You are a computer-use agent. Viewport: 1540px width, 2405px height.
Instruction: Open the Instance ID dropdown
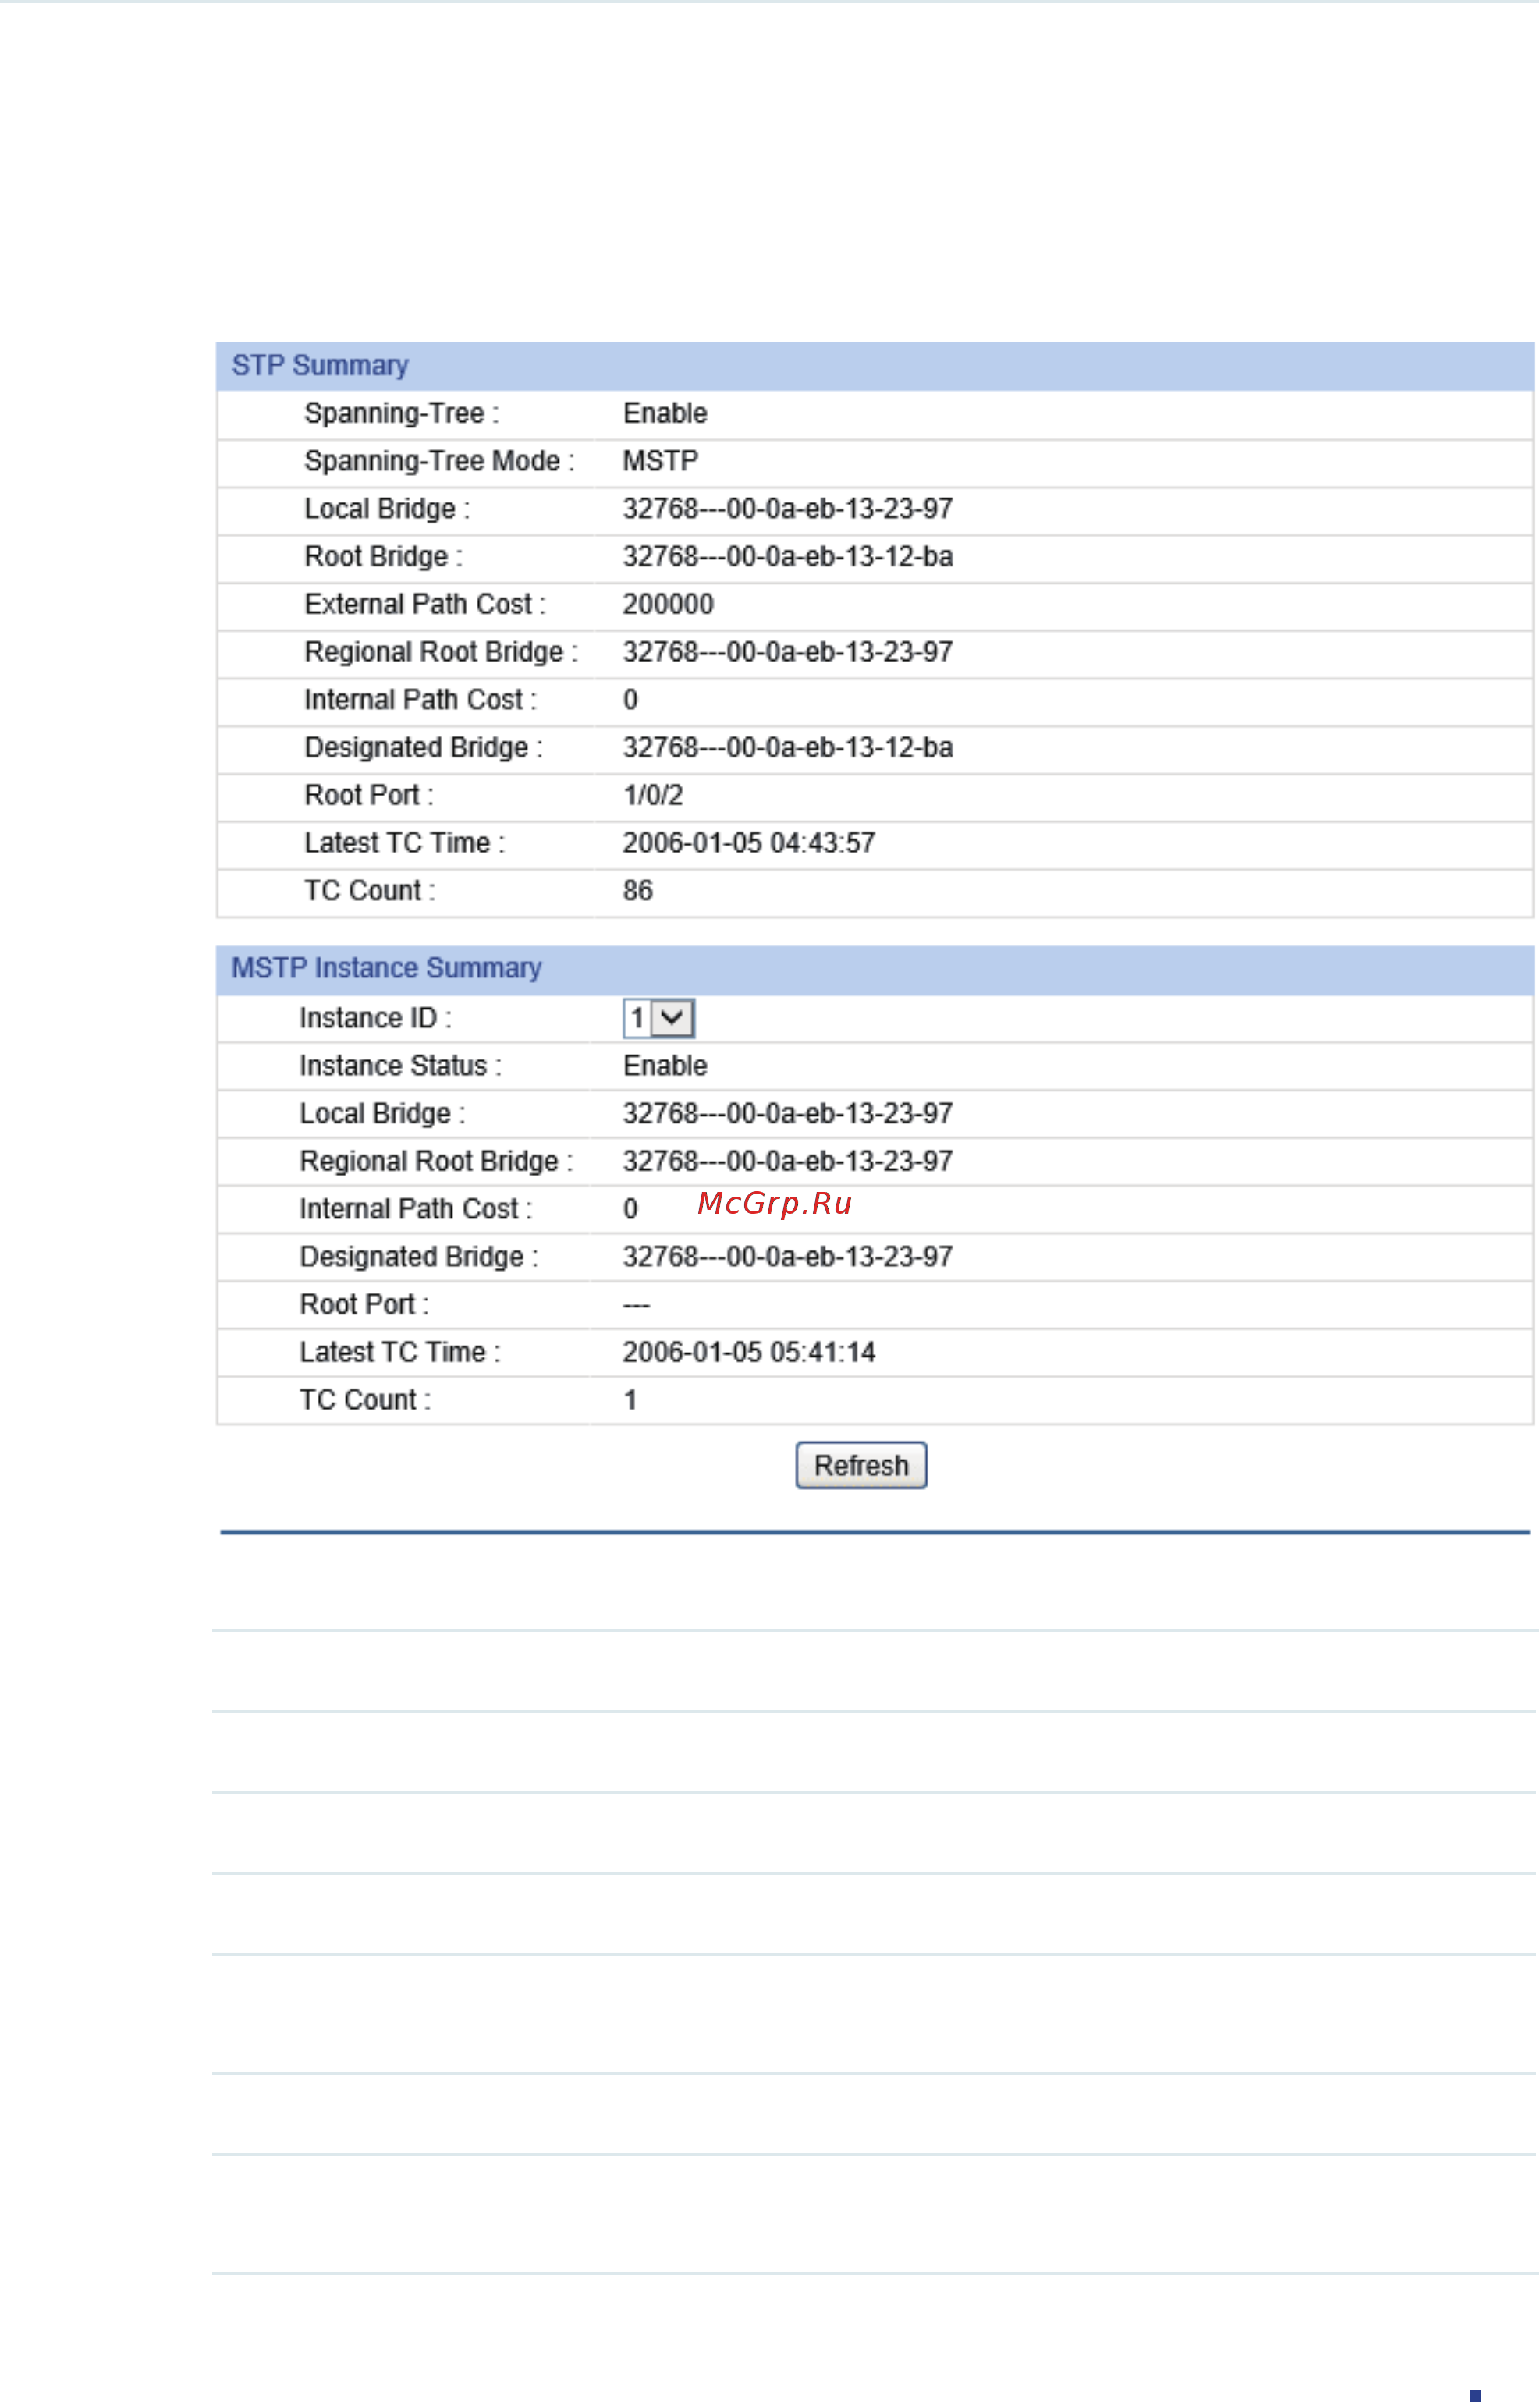(x=658, y=1018)
